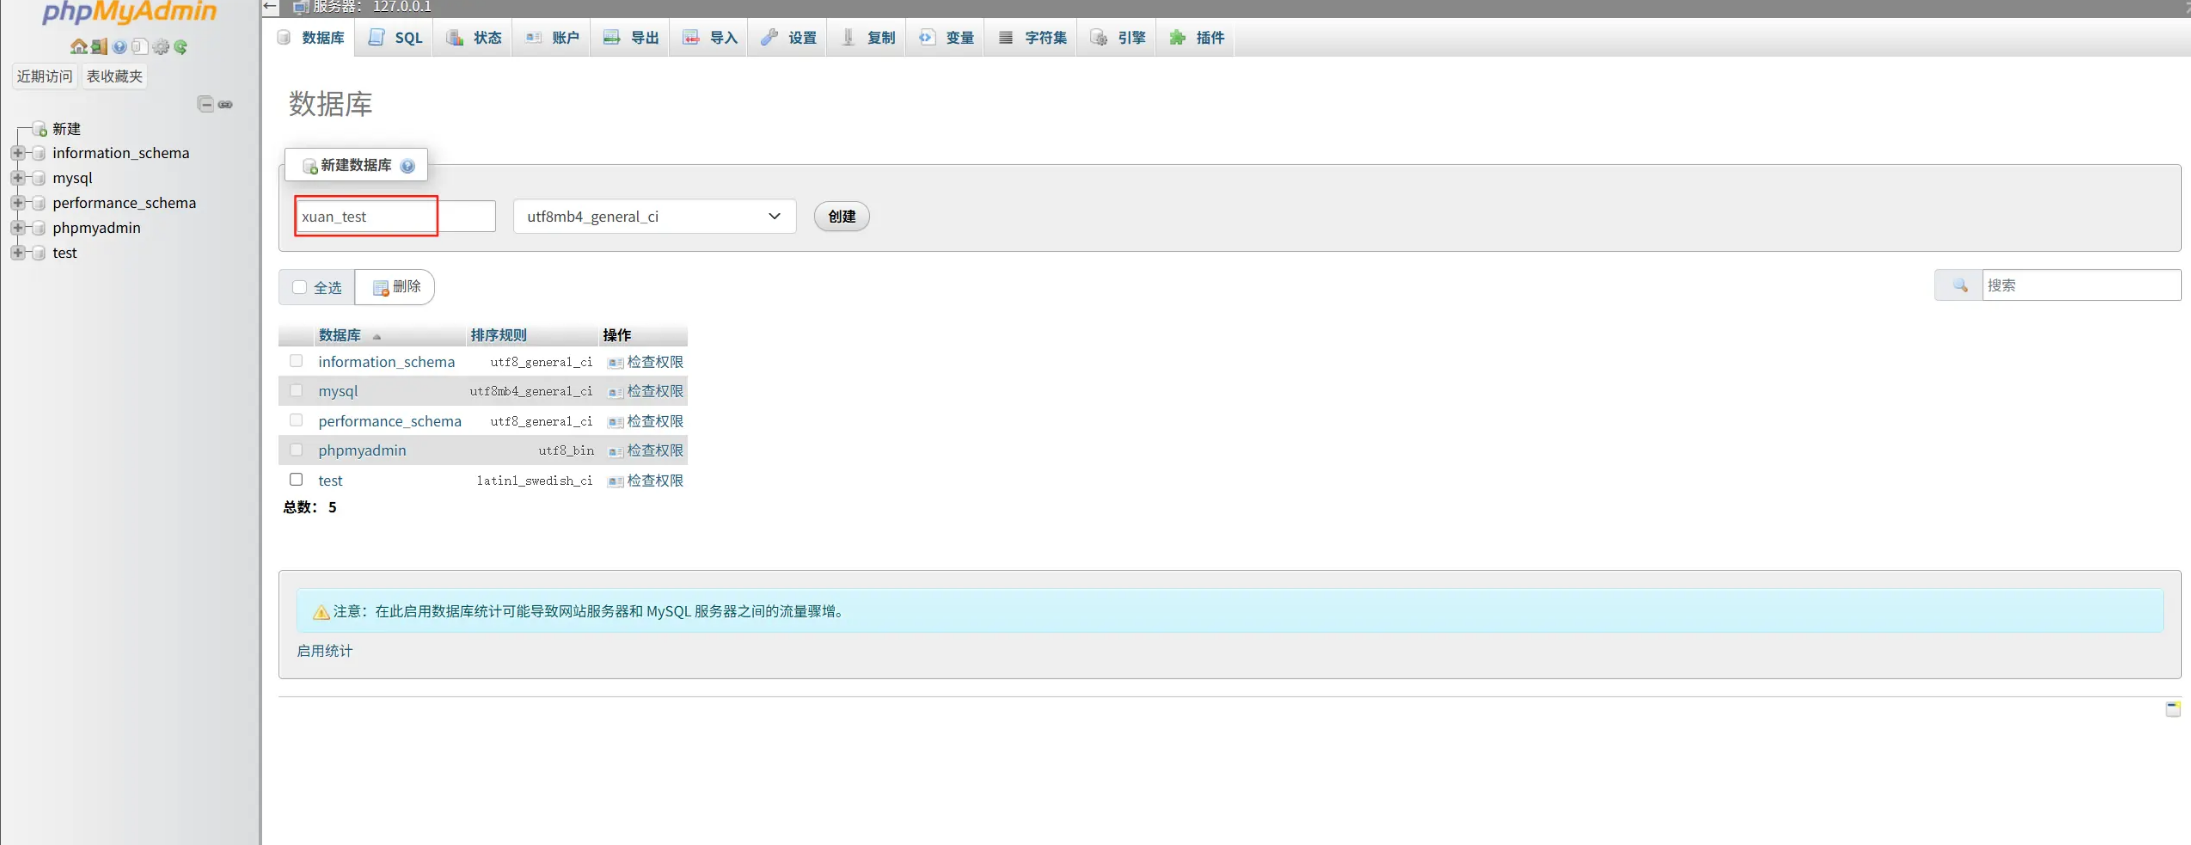This screenshot has height=845, width=2191.
Task: Reload navigation panel with green refresh icon
Action: (x=181, y=47)
